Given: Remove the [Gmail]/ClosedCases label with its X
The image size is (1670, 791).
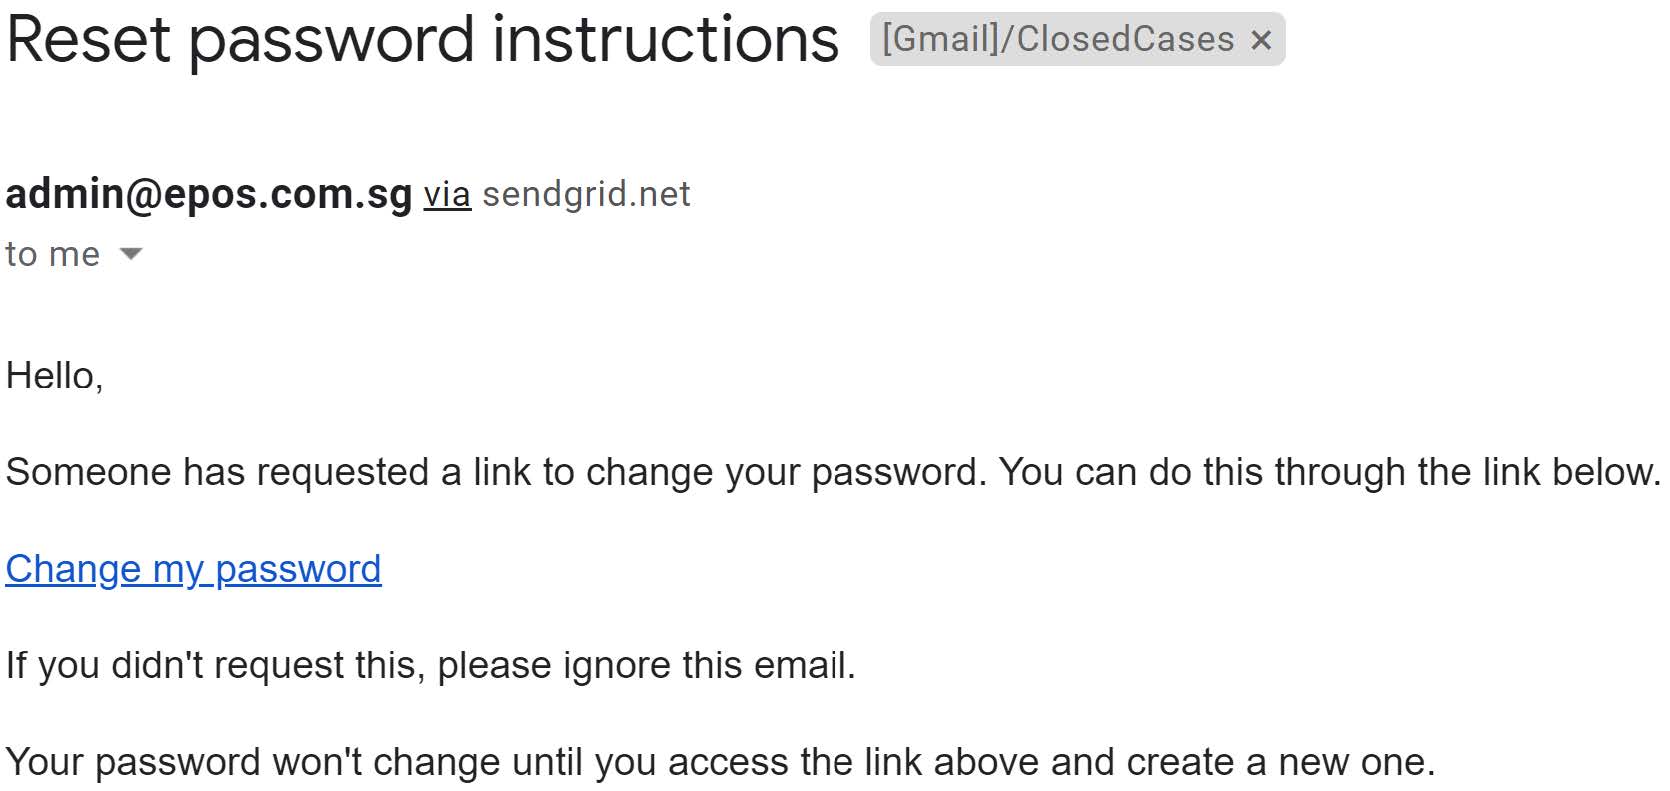Looking at the screenshot, I should tap(1261, 40).
